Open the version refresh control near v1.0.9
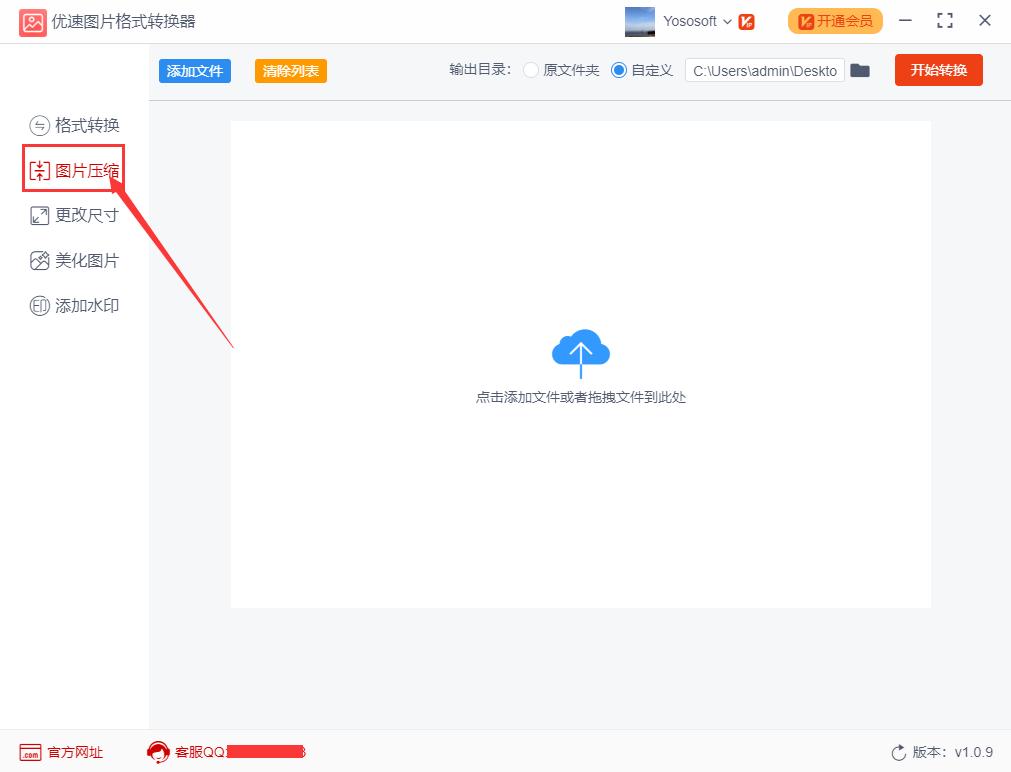The image size is (1011, 772). 898,752
